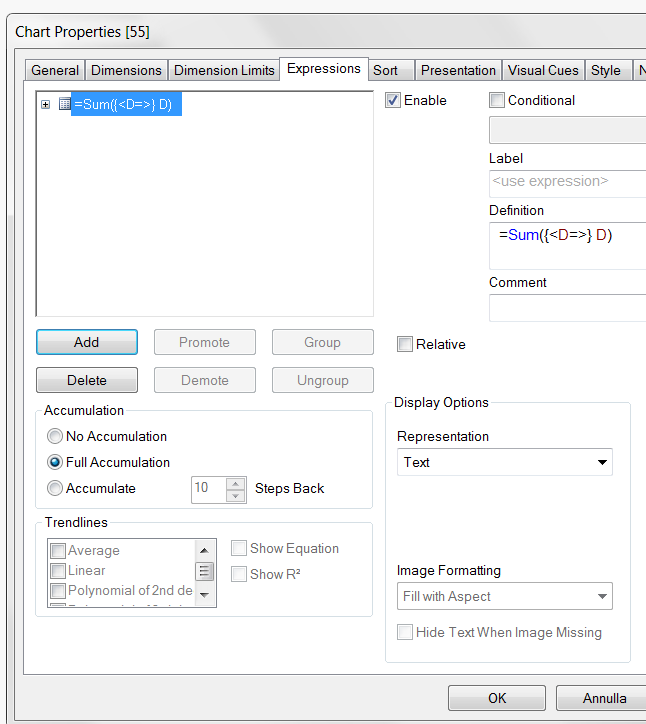Uncheck the Enable checkbox
646x724 pixels.
[393, 100]
